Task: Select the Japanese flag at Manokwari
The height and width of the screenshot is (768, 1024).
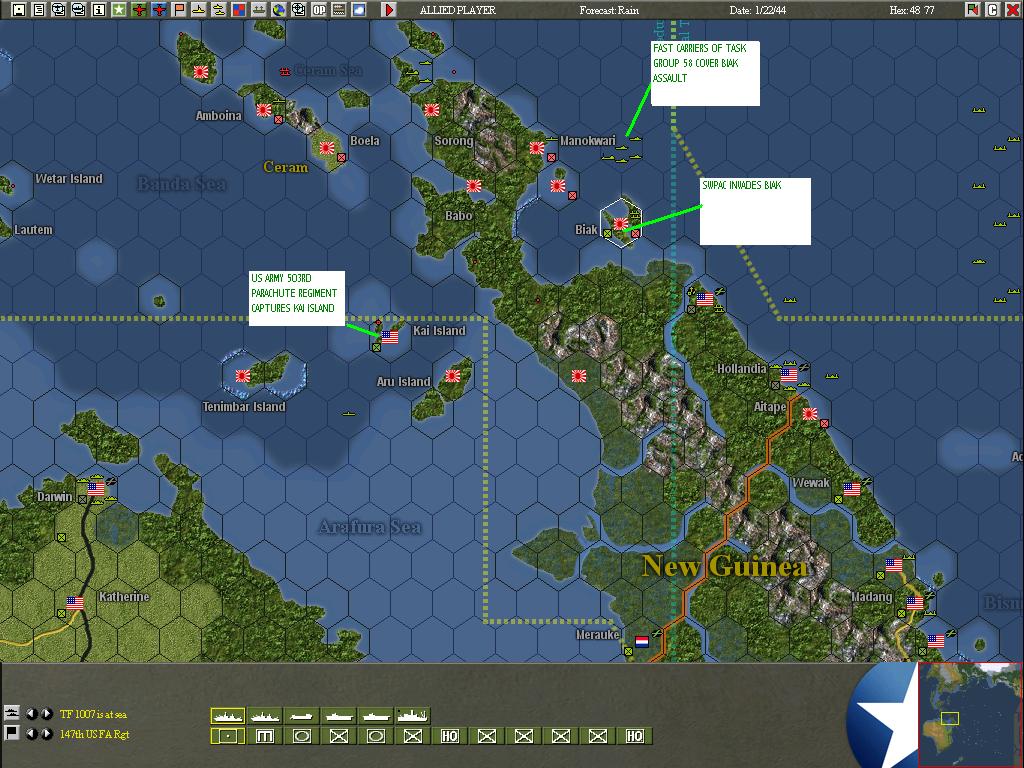Action: tap(537, 148)
